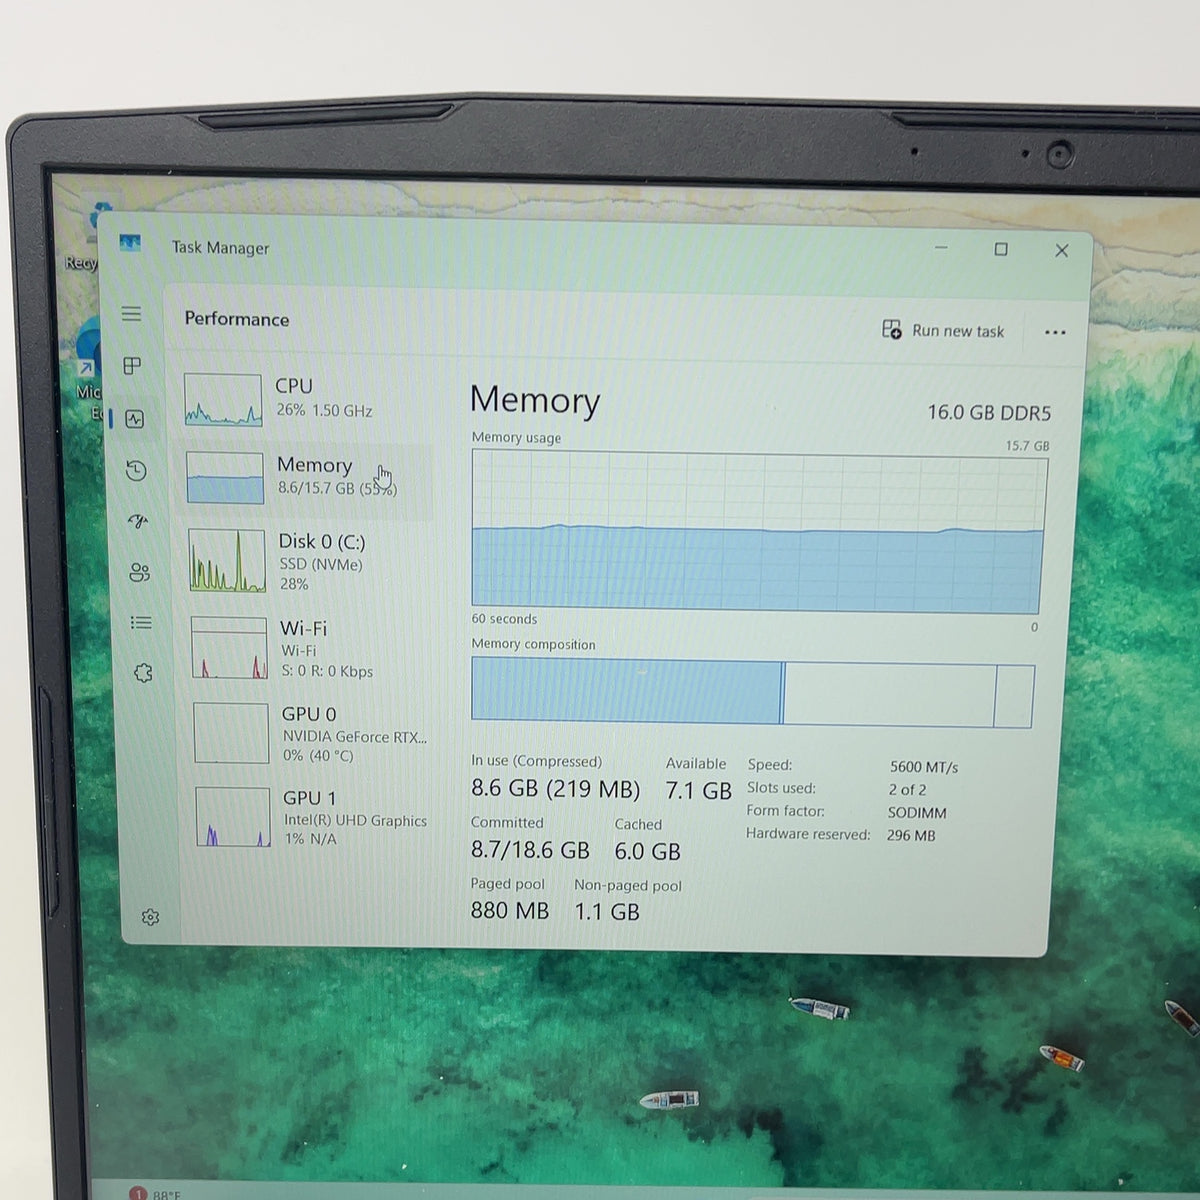Viewport: 1200px width, 1200px height.
Task: Open the Processes page icon
Action: point(132,366)
